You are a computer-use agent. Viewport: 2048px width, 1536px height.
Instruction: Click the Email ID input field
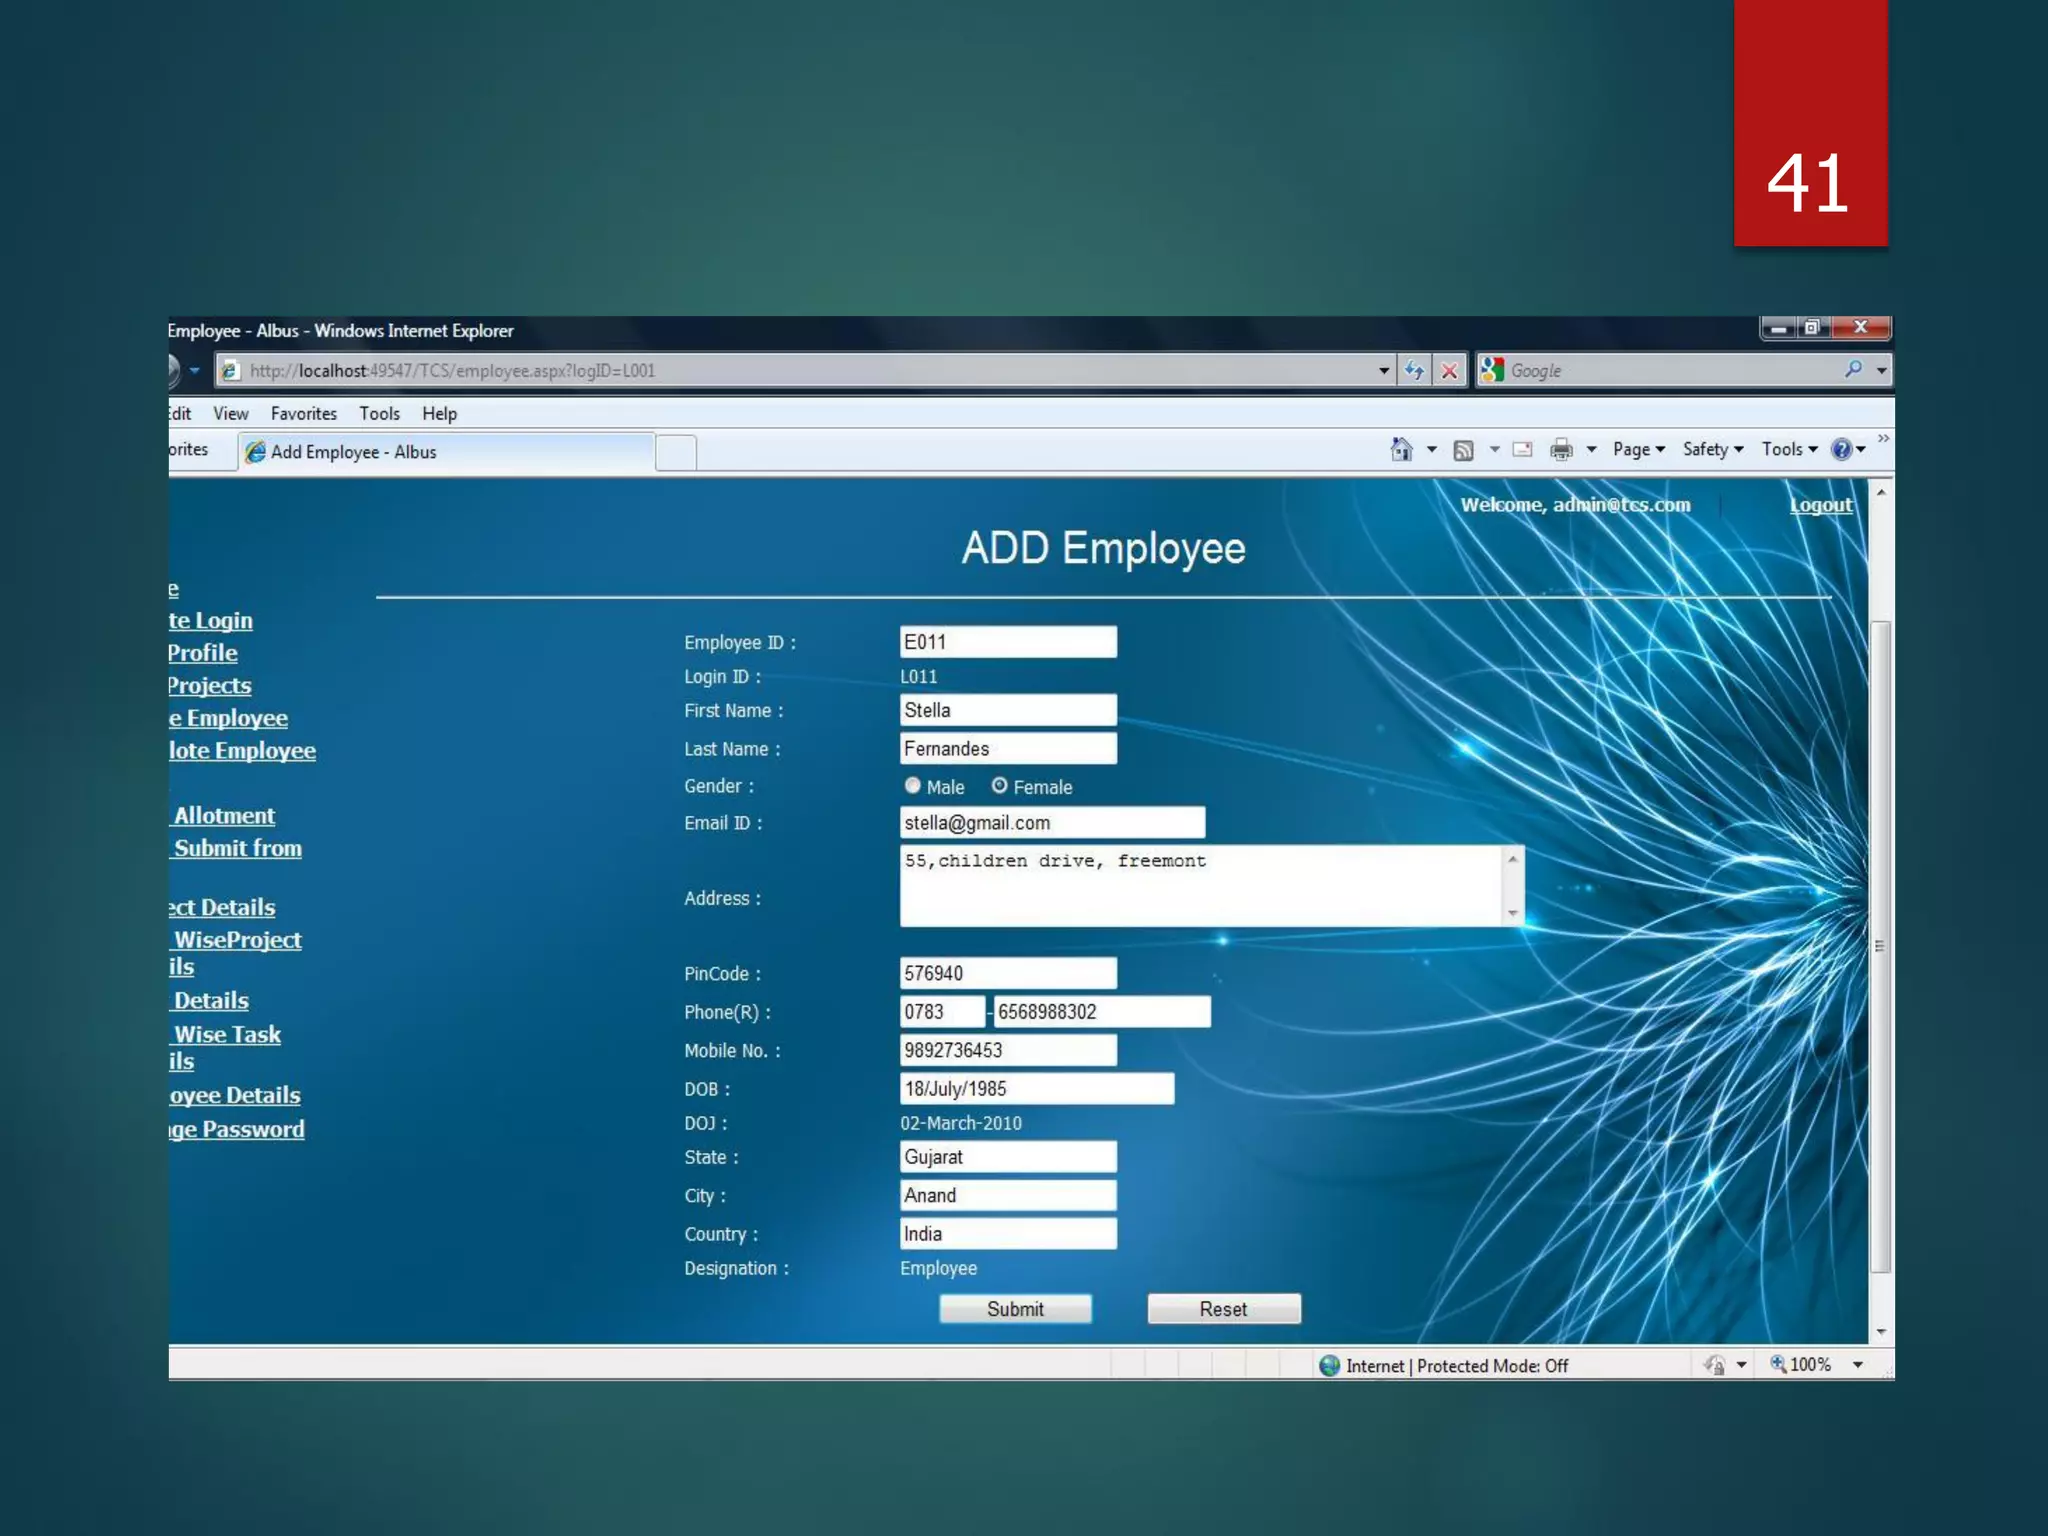(1051, 823)
